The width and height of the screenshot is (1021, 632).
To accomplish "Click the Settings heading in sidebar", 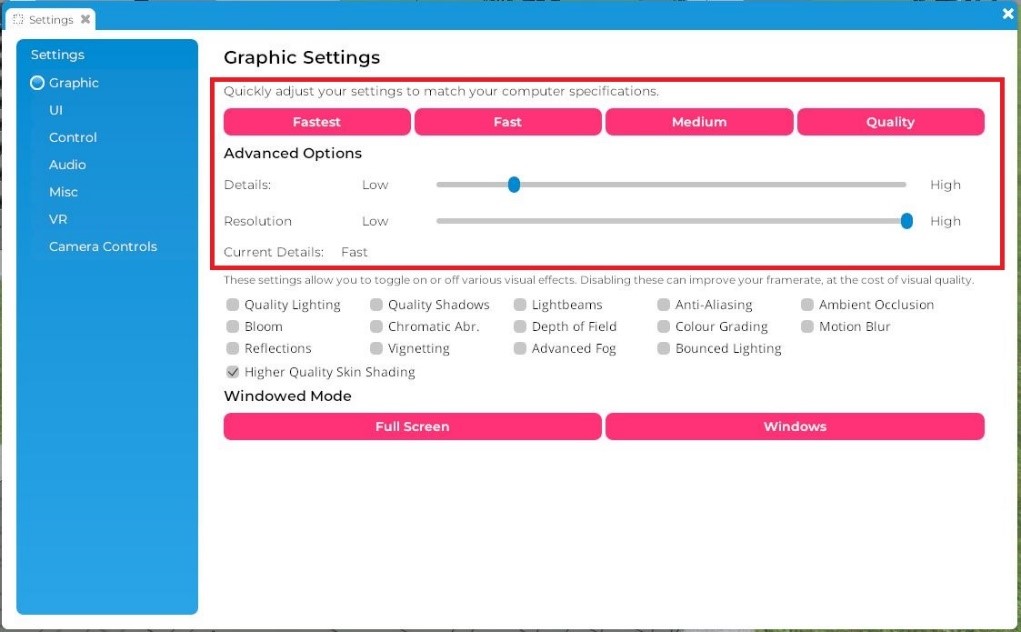I will [x=57, y=55].
